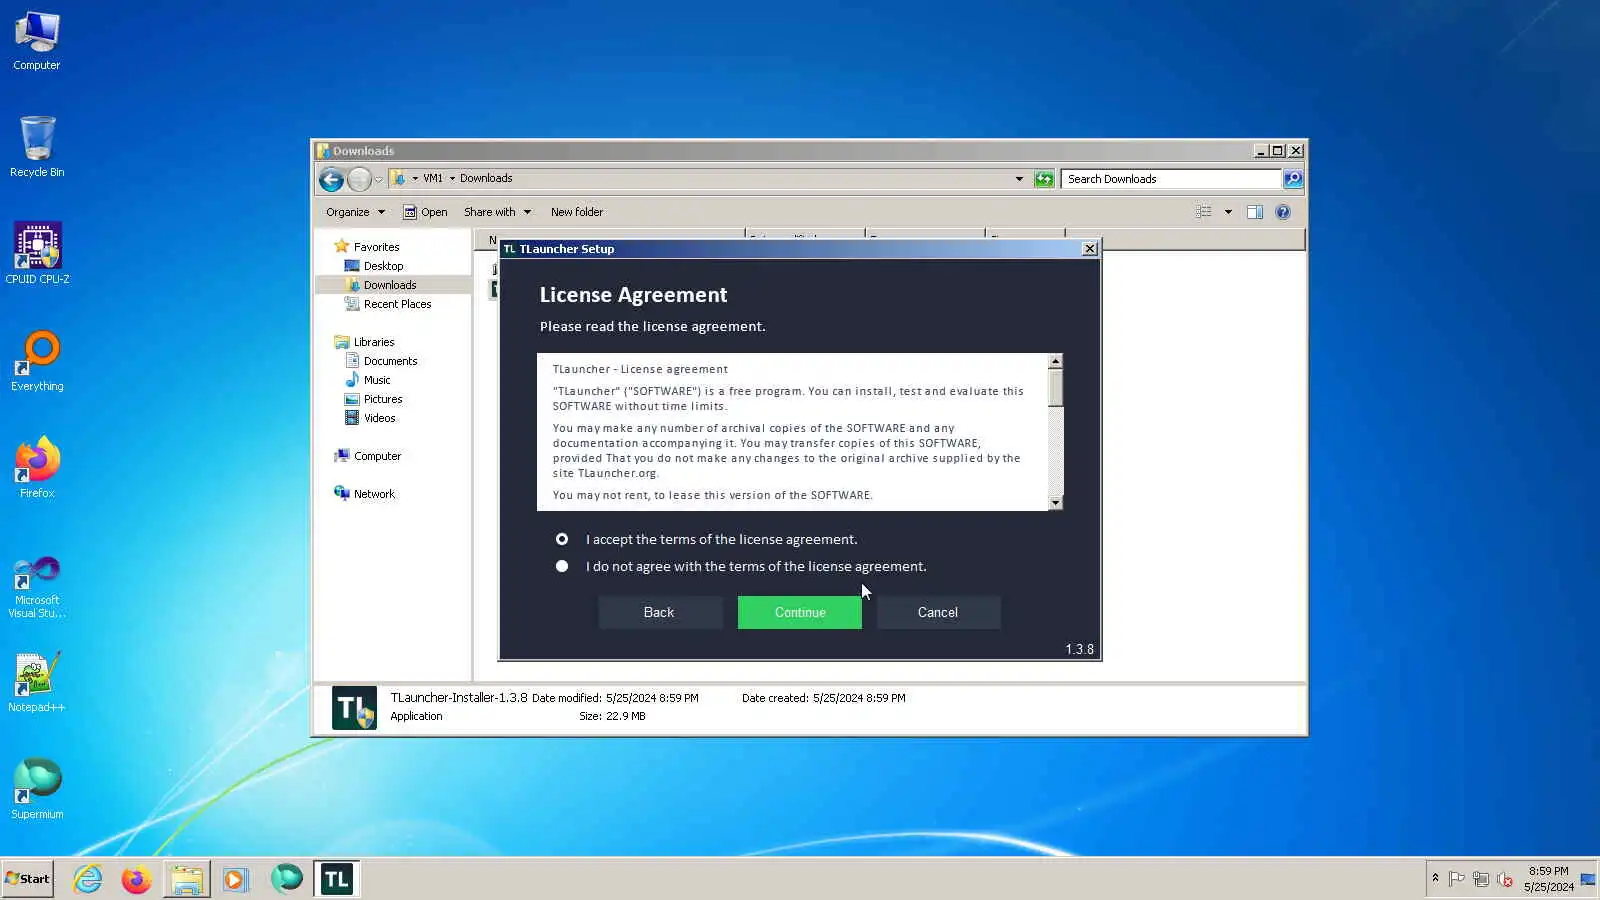
Task: Select the Everything desktop shortcut
Action: (37, 361)
